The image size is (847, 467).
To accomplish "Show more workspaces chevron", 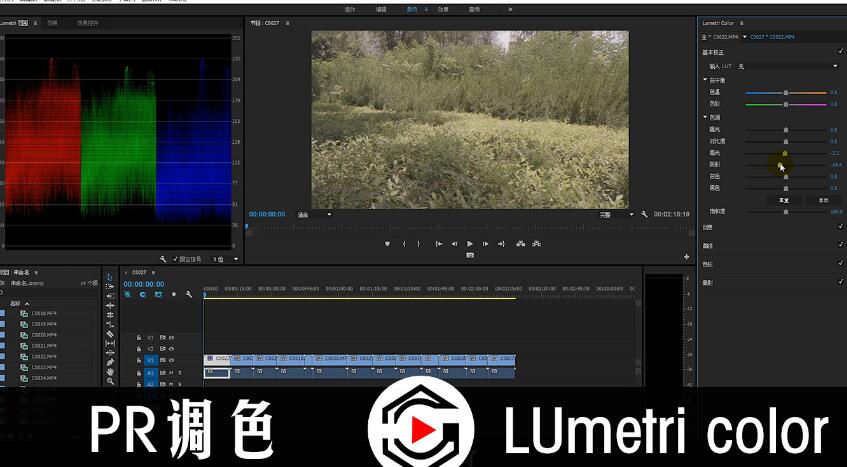I will (510, 9).
